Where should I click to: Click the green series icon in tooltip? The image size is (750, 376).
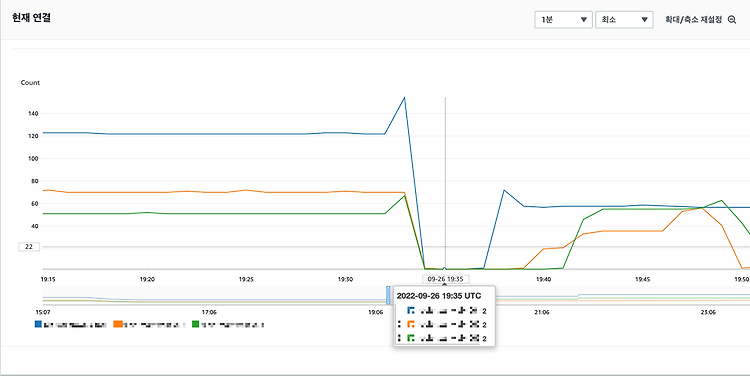[x=410, y=338]
